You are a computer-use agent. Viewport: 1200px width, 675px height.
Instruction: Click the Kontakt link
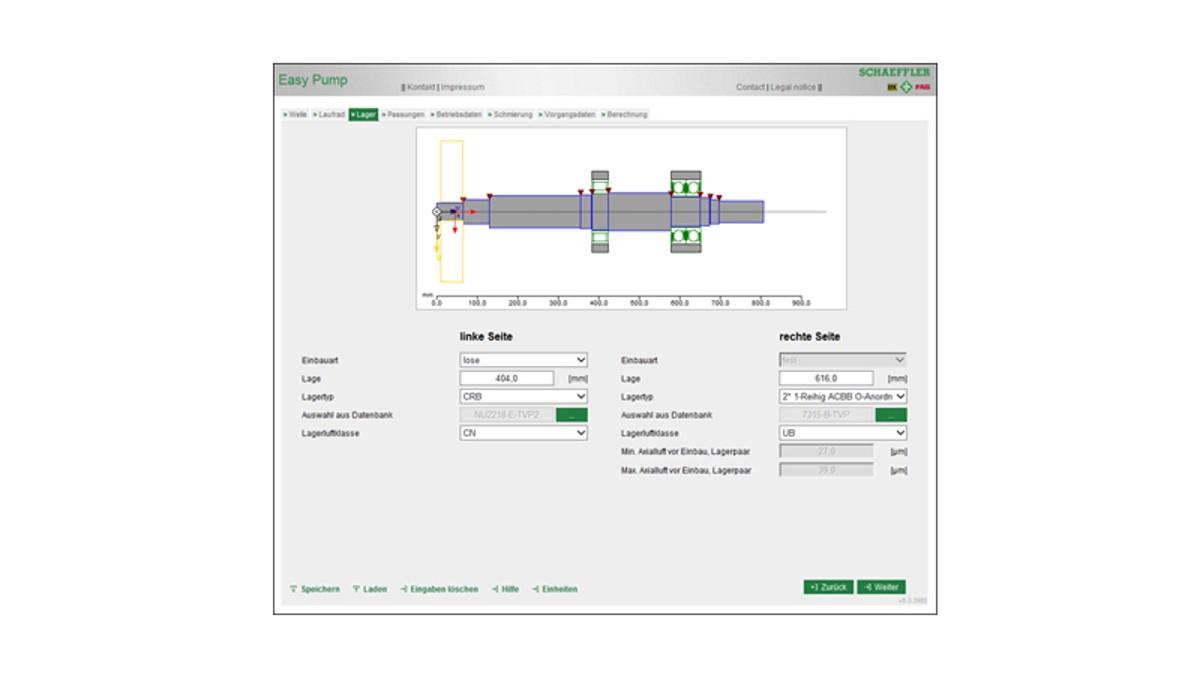coord(420,88)
